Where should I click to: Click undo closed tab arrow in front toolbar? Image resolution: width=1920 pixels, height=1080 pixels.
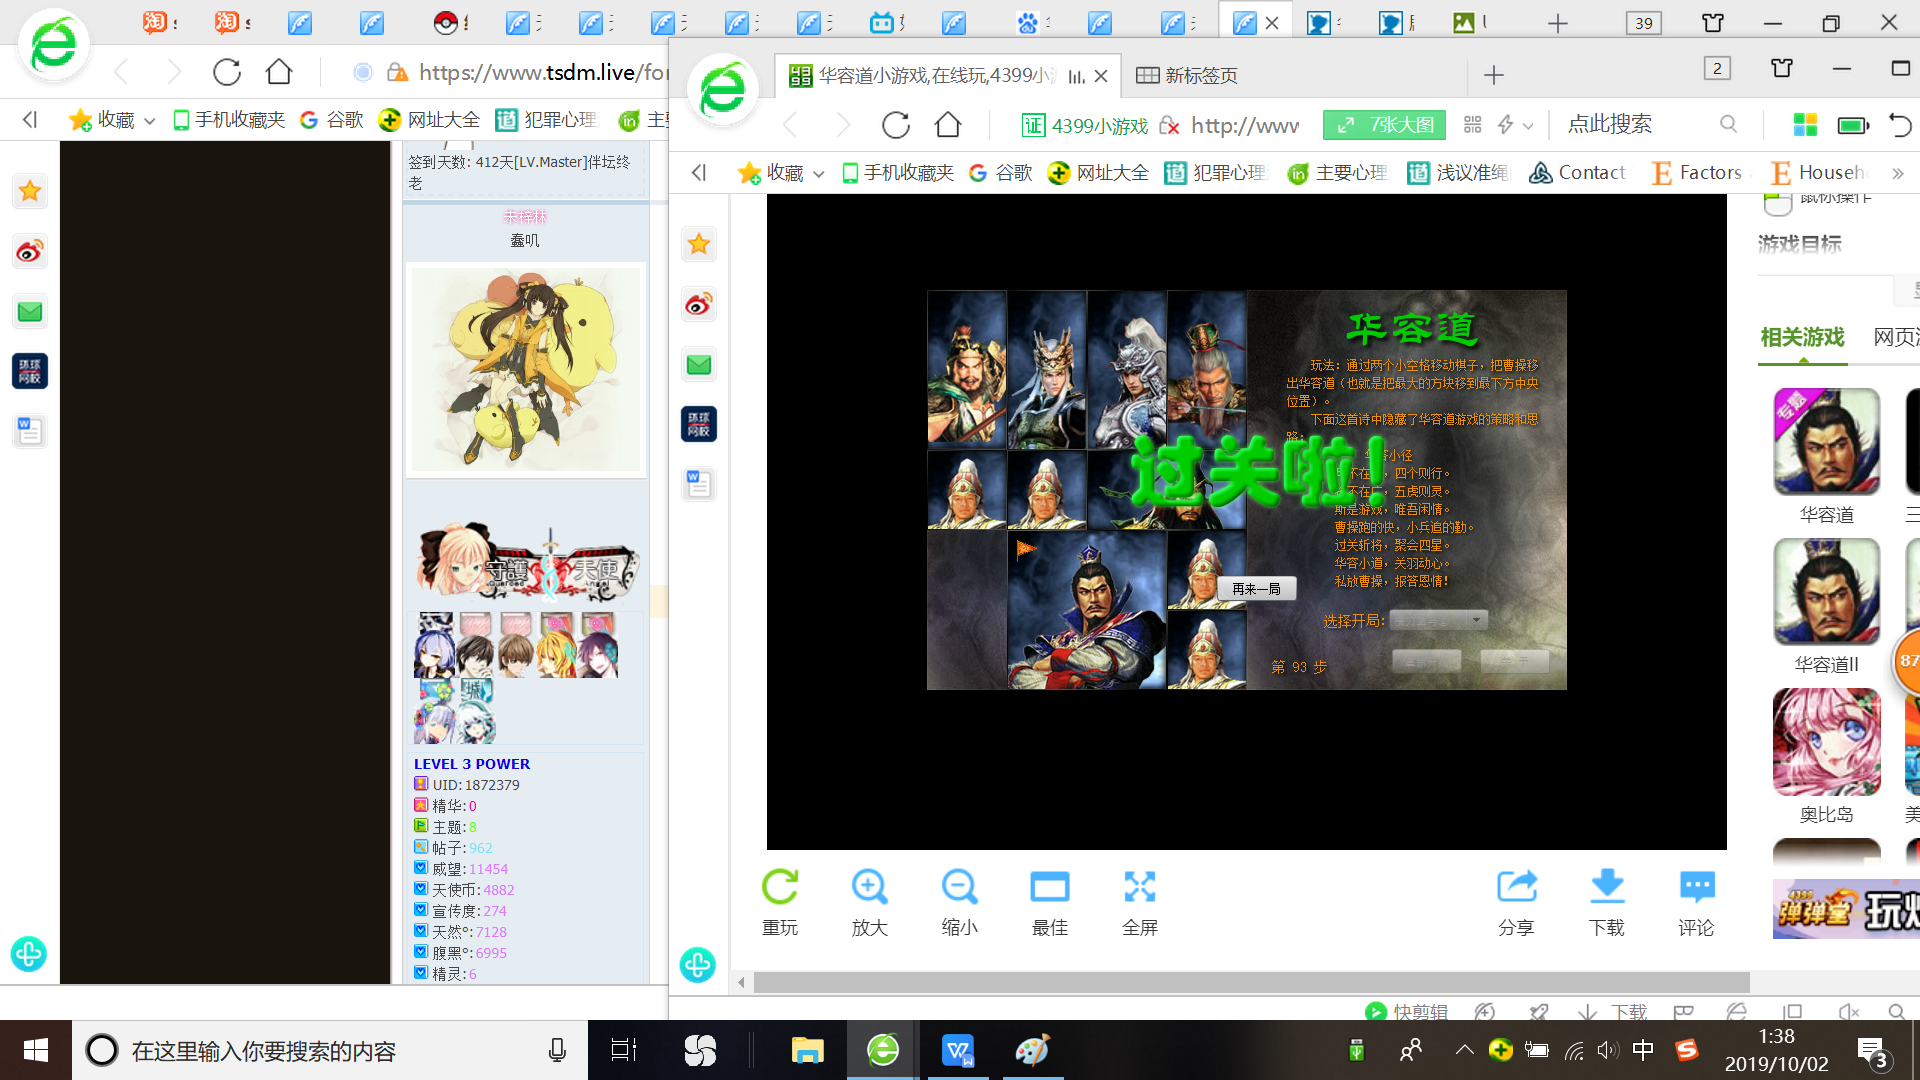(x=1900, y=125)
